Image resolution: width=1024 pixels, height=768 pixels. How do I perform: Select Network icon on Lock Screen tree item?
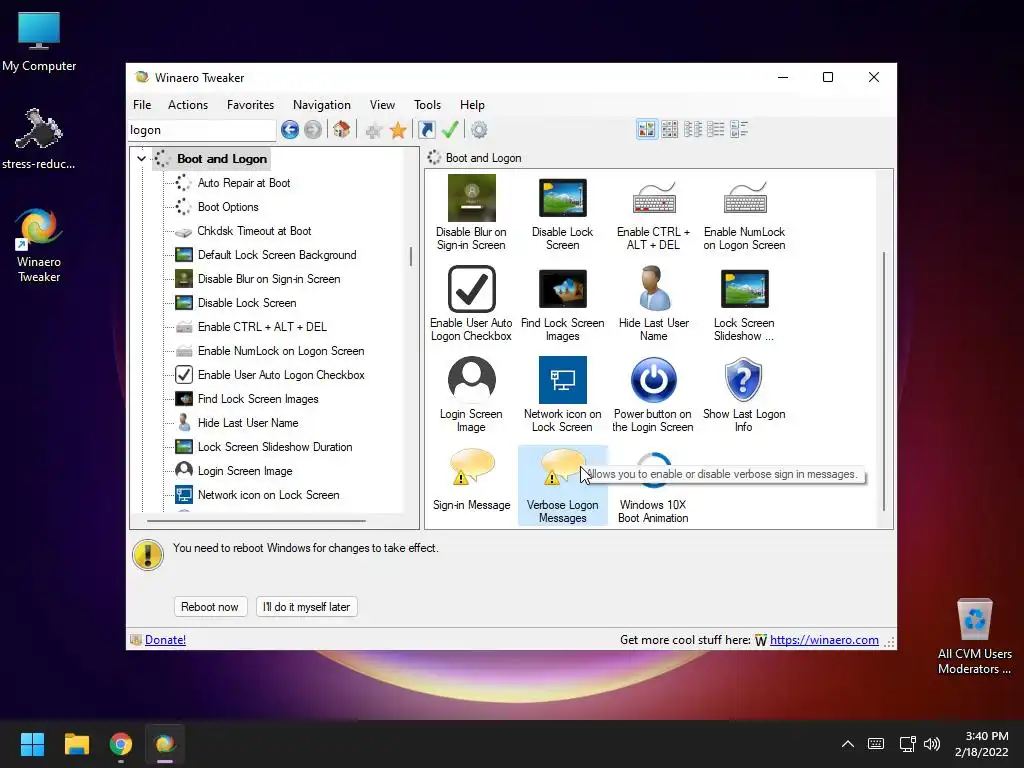tap(268, 495)
